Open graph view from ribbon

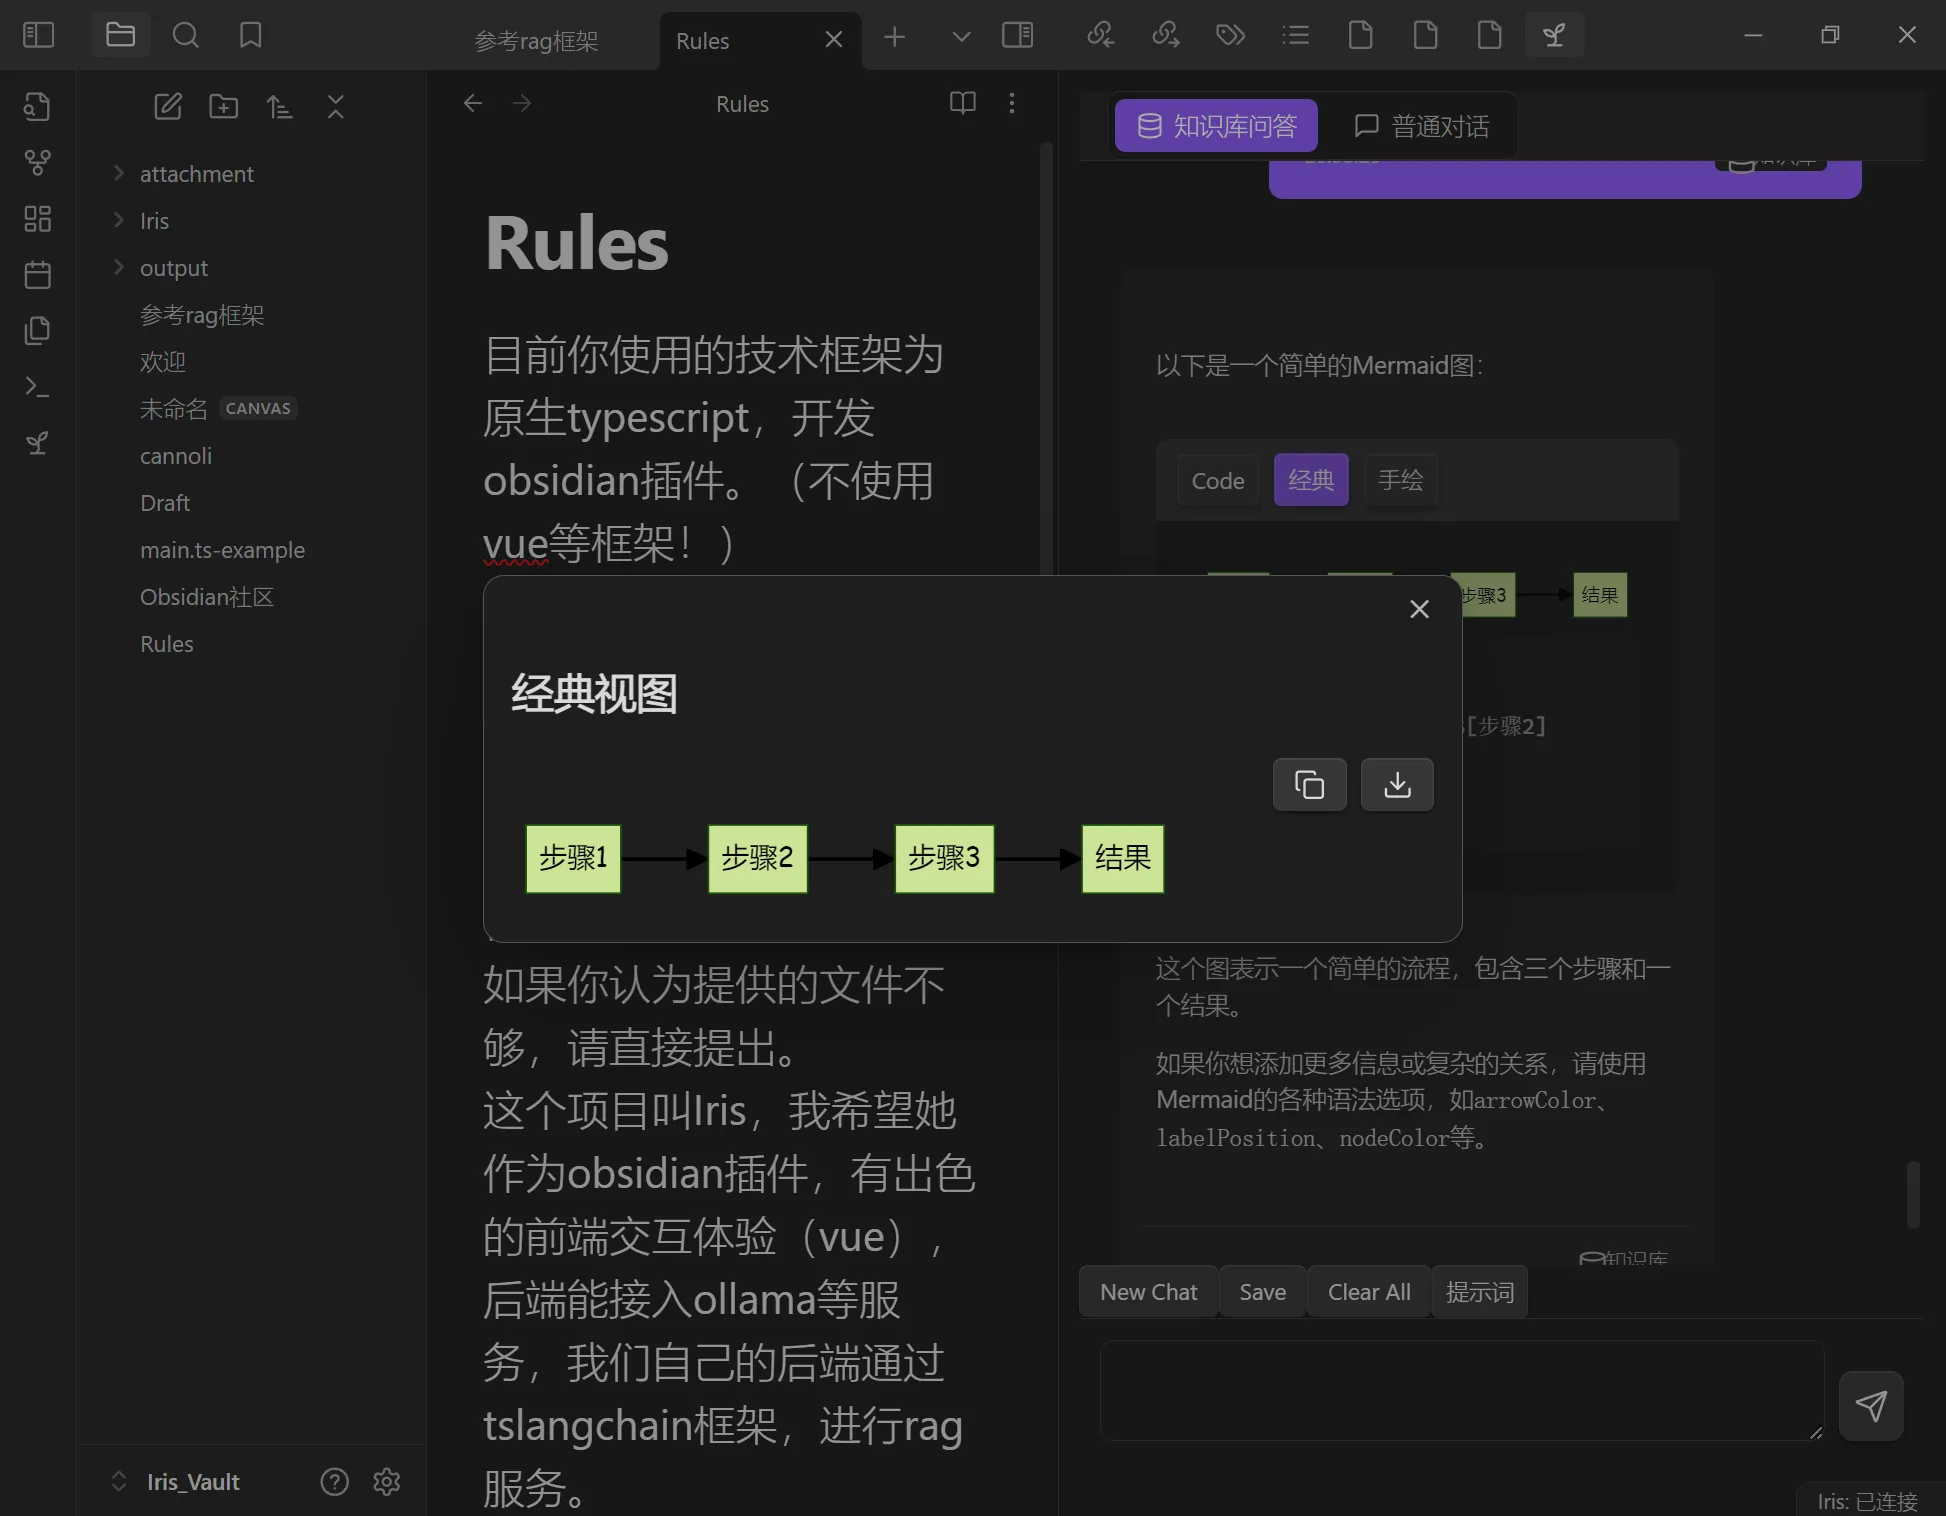click(x=38, y=162)
